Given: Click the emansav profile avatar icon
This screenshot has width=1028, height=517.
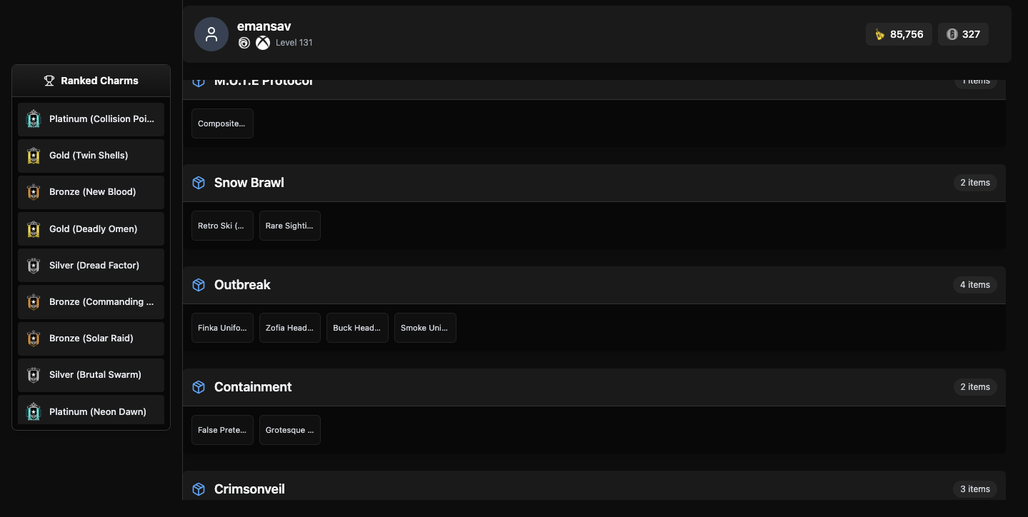Looking at the screenshot, I should (x=211, y=34).
